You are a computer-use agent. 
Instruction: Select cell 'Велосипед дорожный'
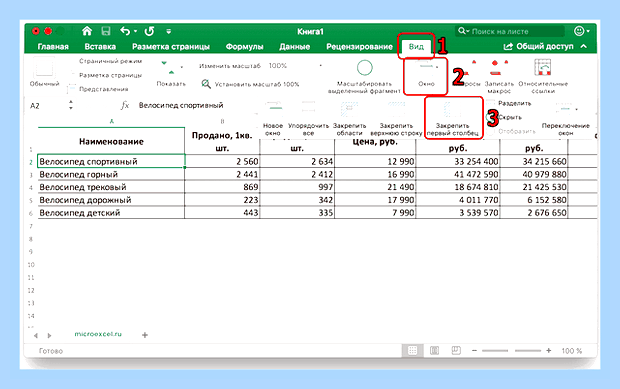coord(111,200)
